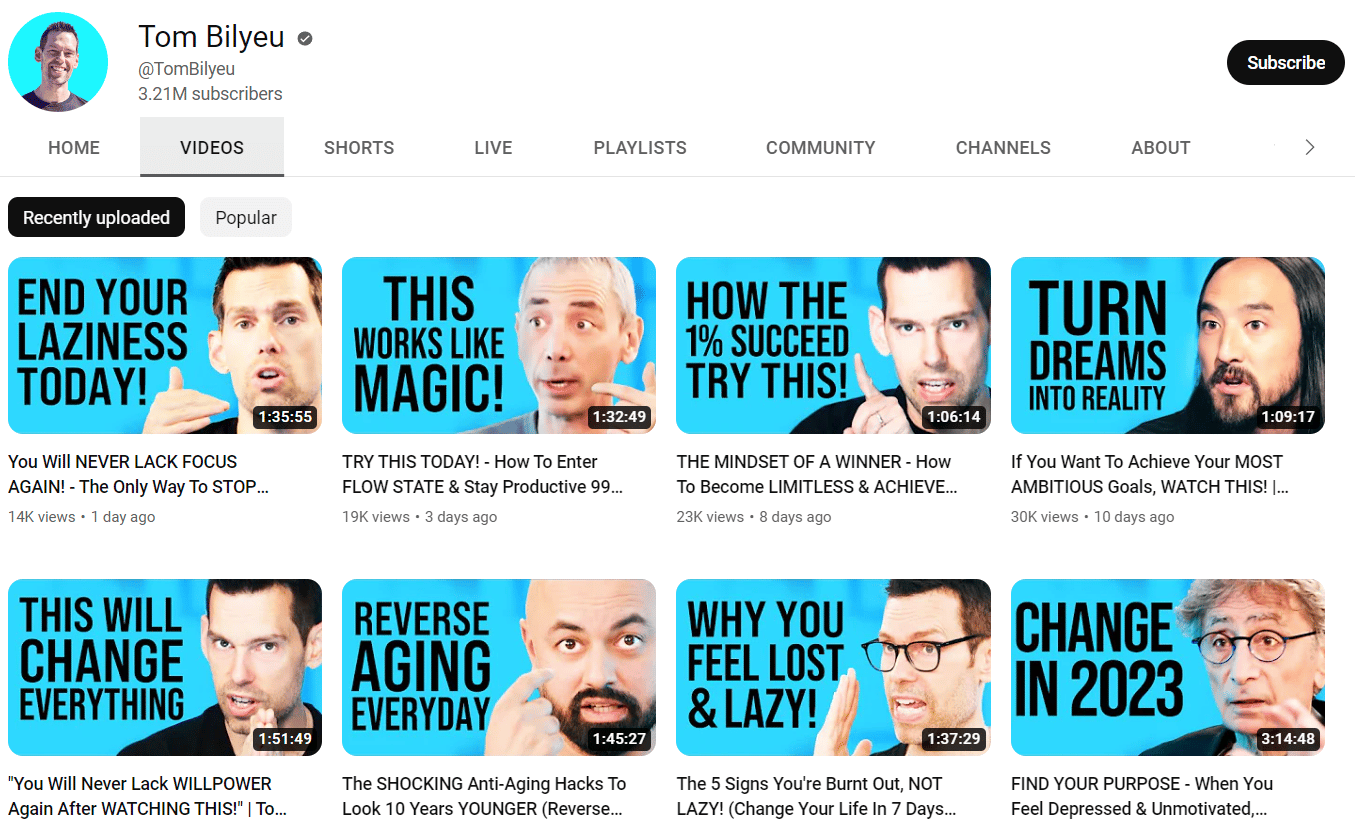The width and height of the screenshot is (1355, 822).
Task: Click the channel name 'Tom Bilyeu'
Action: 211,37
